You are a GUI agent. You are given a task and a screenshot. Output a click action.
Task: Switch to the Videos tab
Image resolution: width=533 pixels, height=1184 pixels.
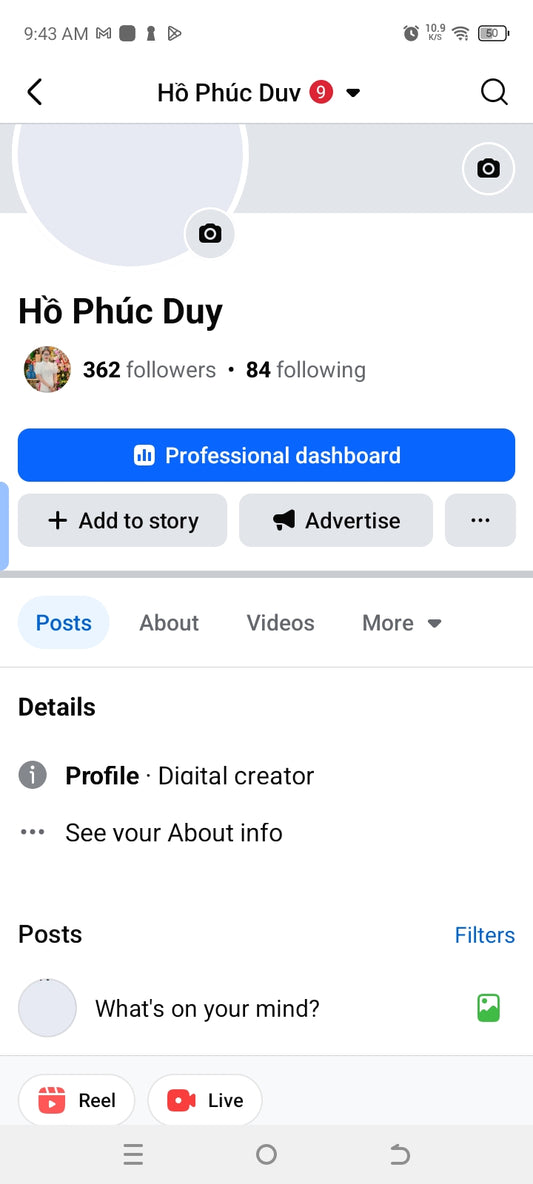click(x=280, y=623)
